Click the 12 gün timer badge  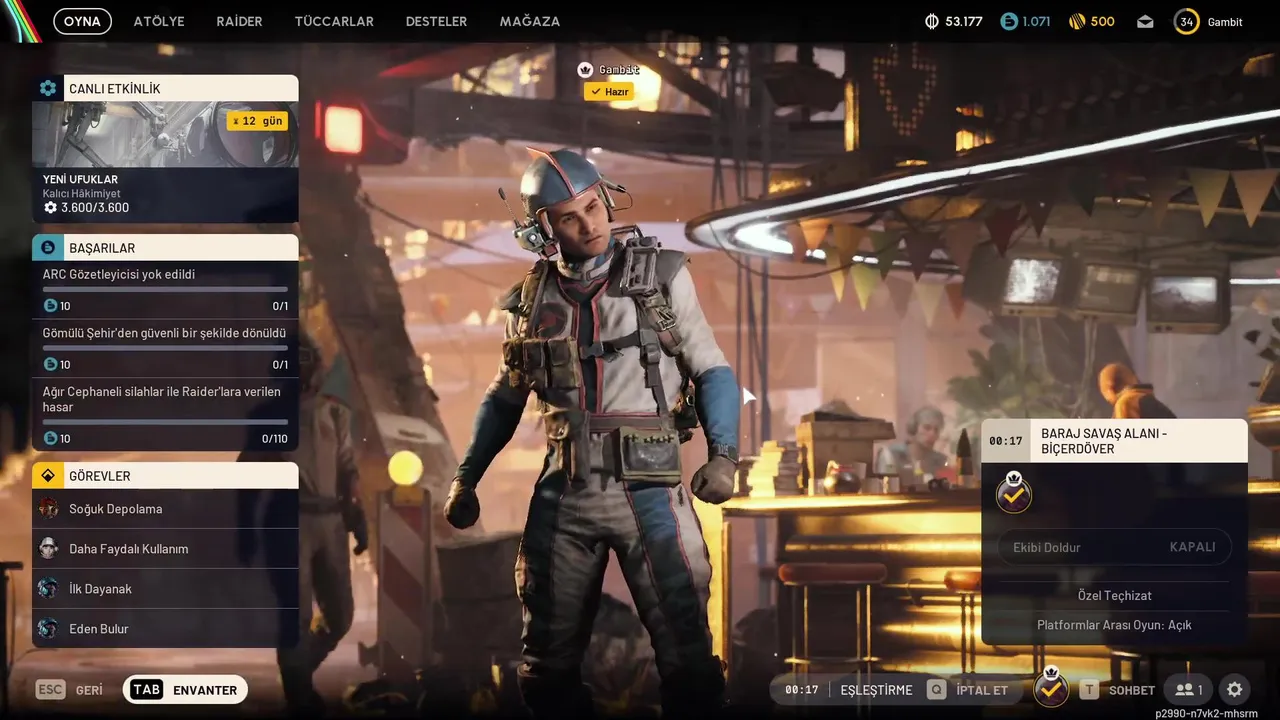[x=257, y=121]
